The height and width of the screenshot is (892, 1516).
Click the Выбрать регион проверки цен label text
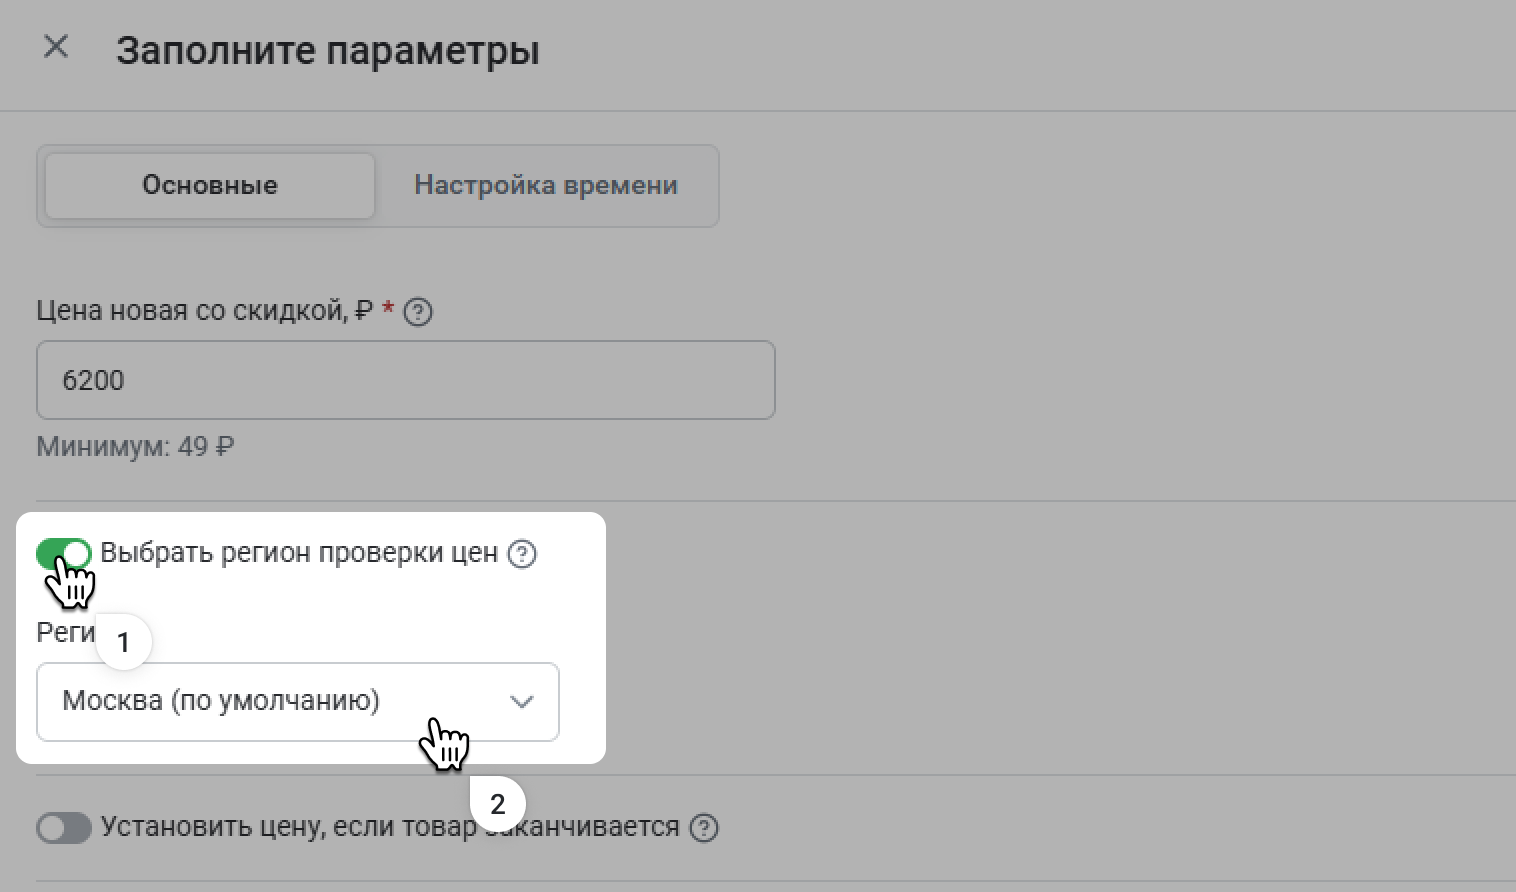point(299,553)
